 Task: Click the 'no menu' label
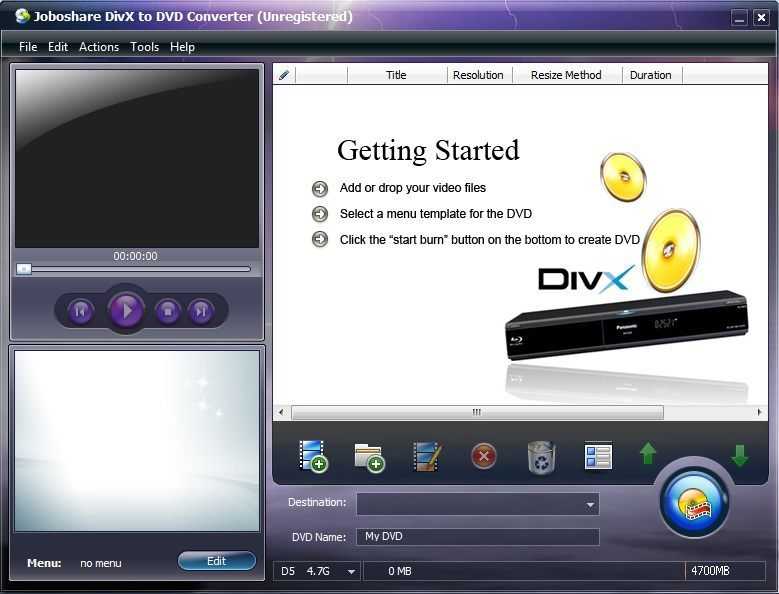(x=101, y=563)
